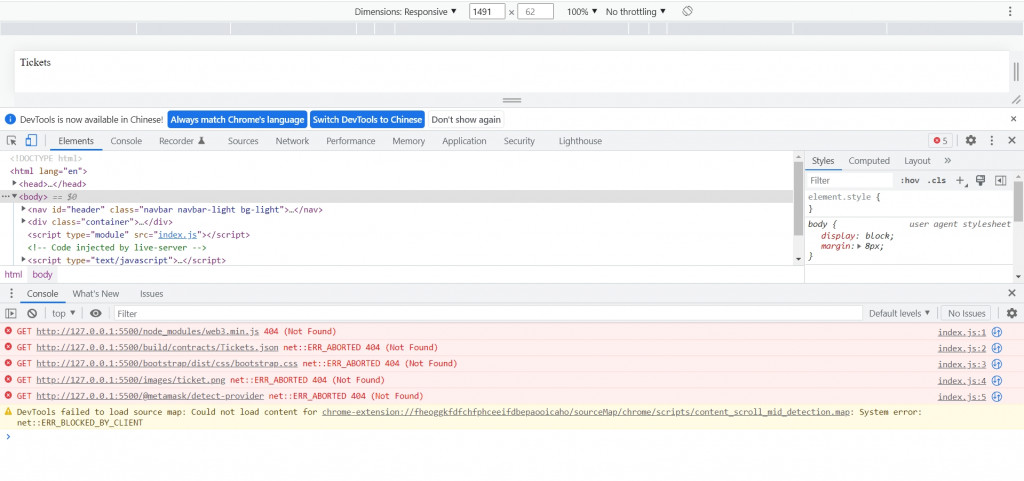The width and height of the screenshot is (1024, 481).
Task: Collapse the body element node
Action: coord(15,196)
